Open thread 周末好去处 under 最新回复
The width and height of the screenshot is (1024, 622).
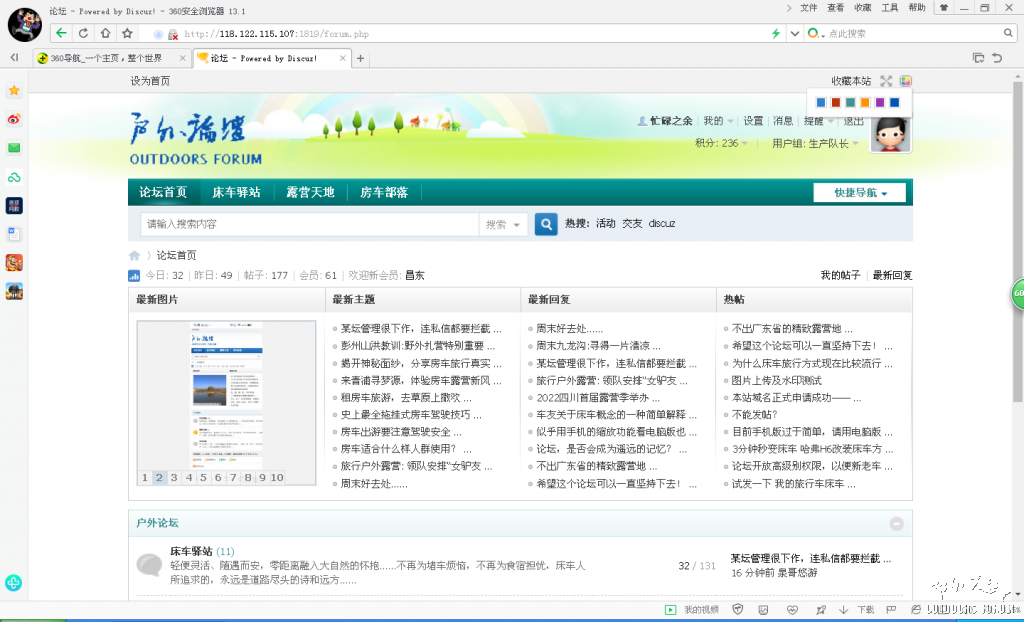(569, 329)
